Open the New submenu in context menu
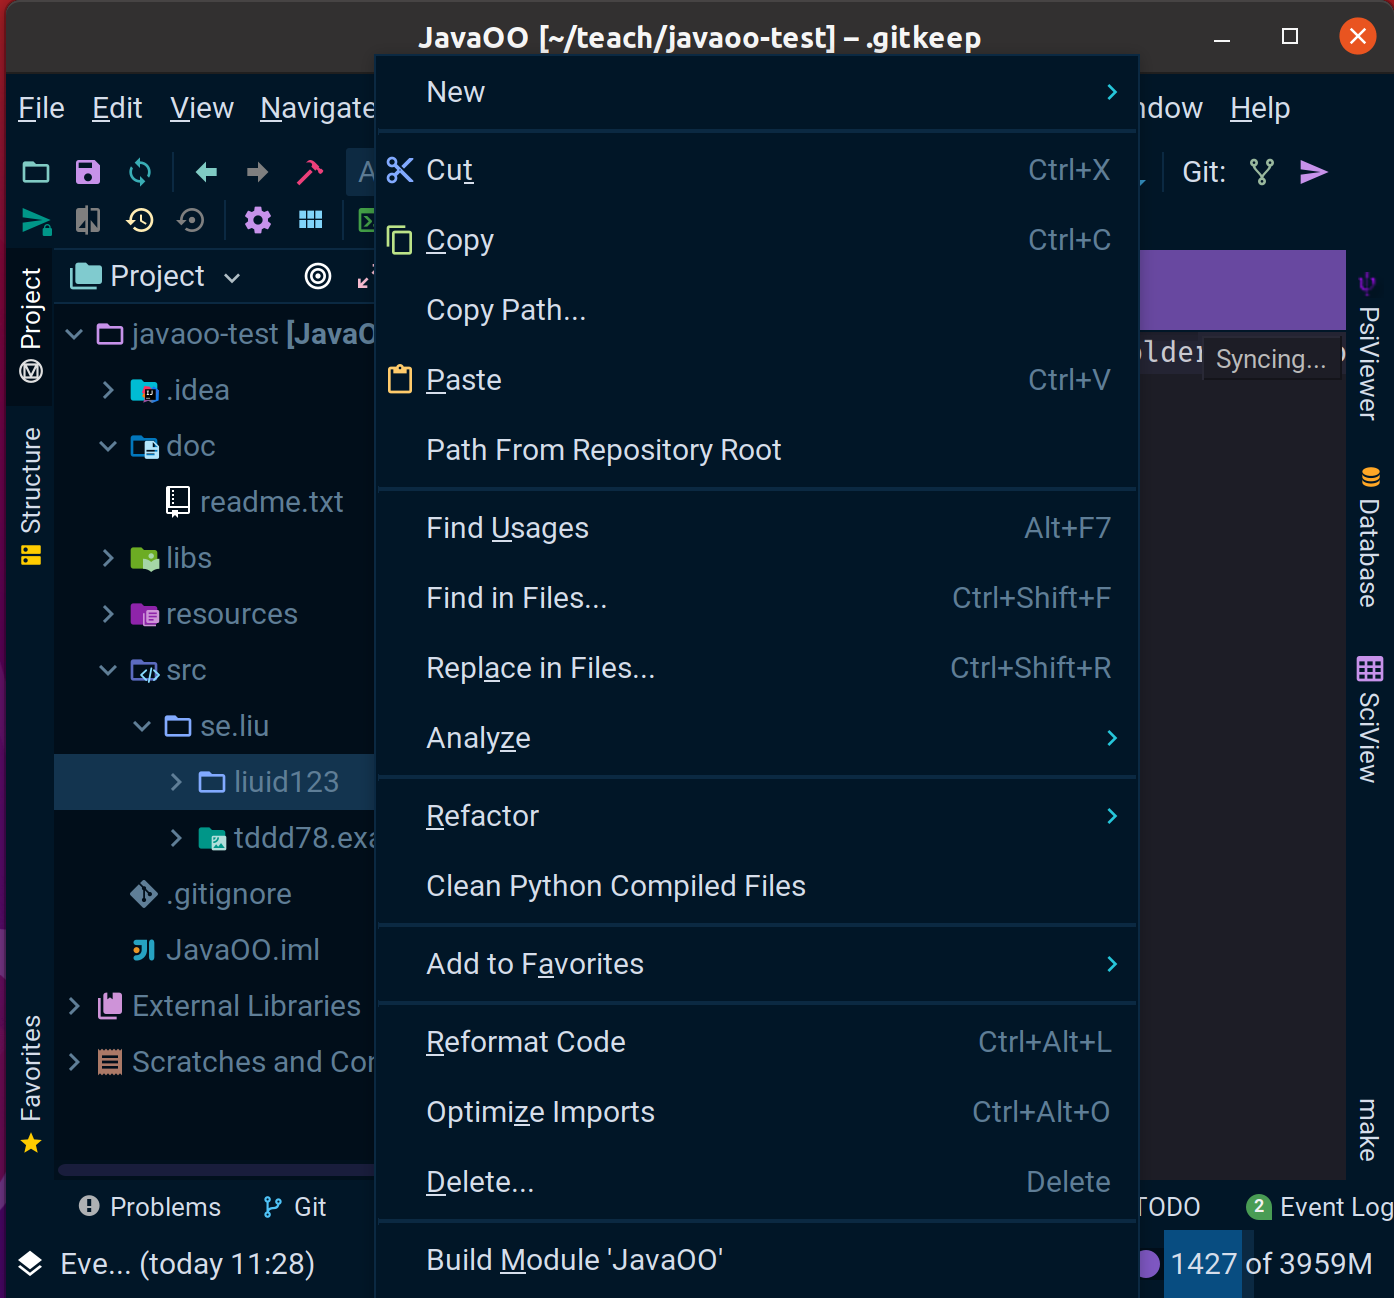 tap(757, 92)
